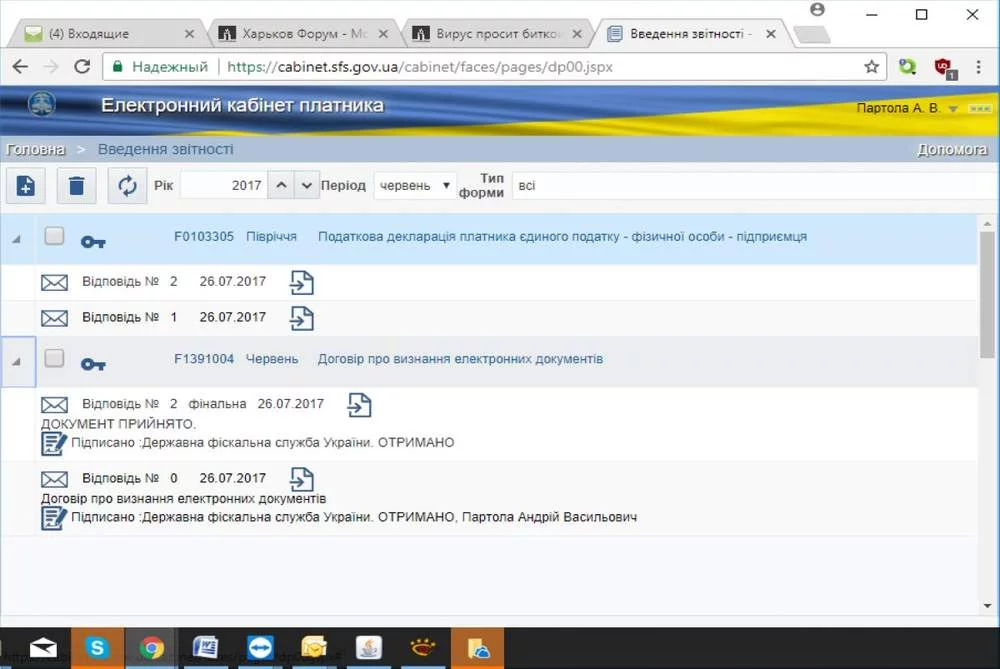
Task: Open Mail app from taskbar
Action: (43, 648)
